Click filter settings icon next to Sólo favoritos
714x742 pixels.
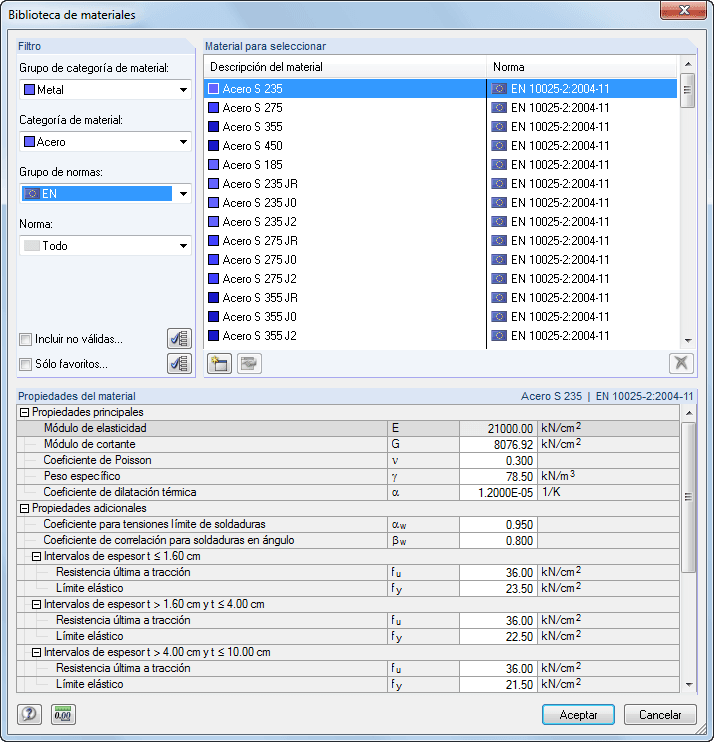point(179,364)
